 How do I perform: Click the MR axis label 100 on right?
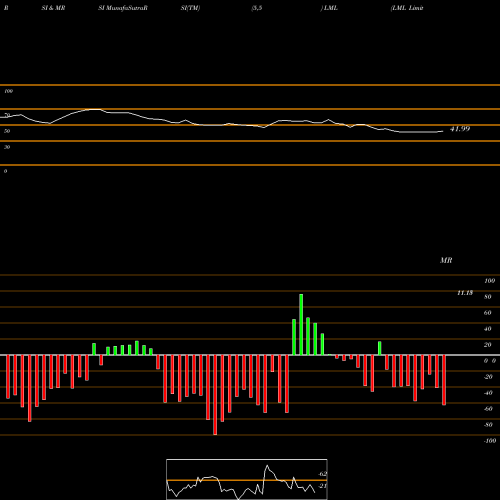click(x=489, y=281)
